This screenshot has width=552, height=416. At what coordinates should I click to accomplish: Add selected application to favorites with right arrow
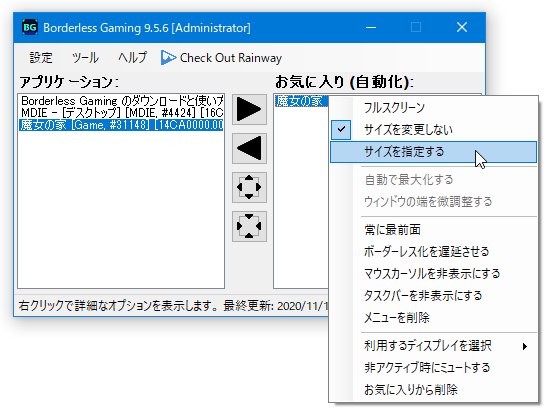[x=249, y=109]
